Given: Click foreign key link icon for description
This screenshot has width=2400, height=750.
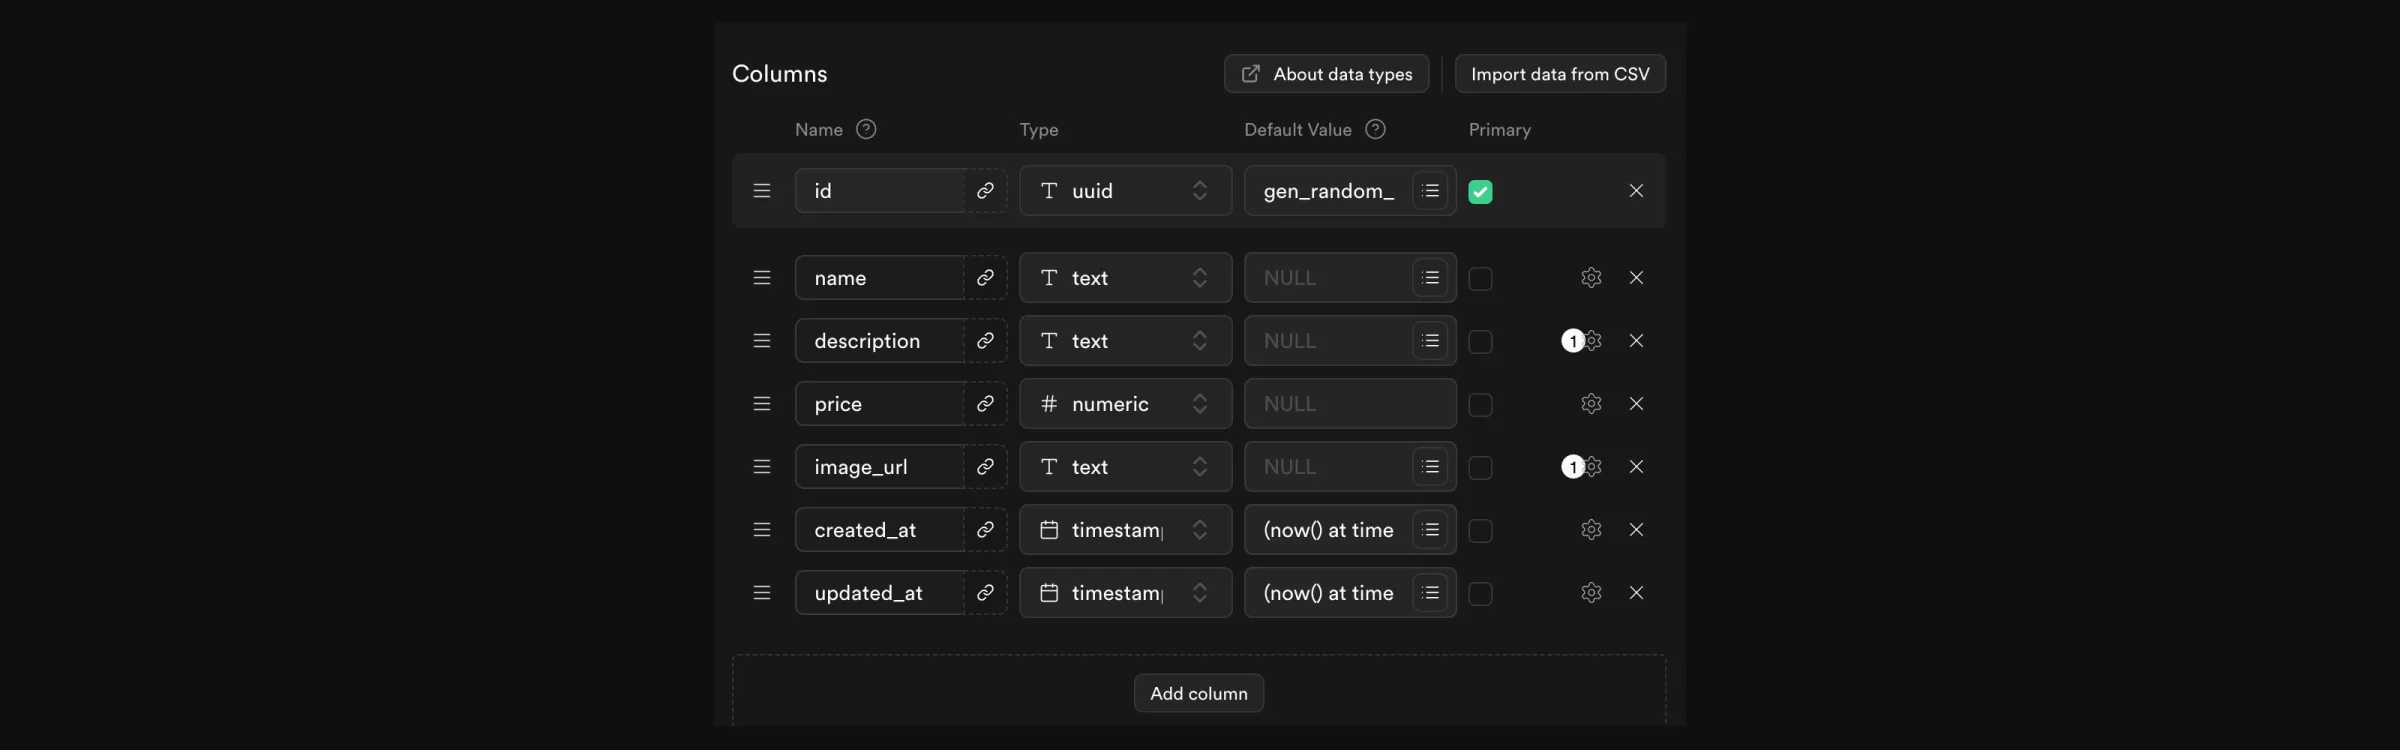Looking at the screenshot, I should tap(986, 341).
